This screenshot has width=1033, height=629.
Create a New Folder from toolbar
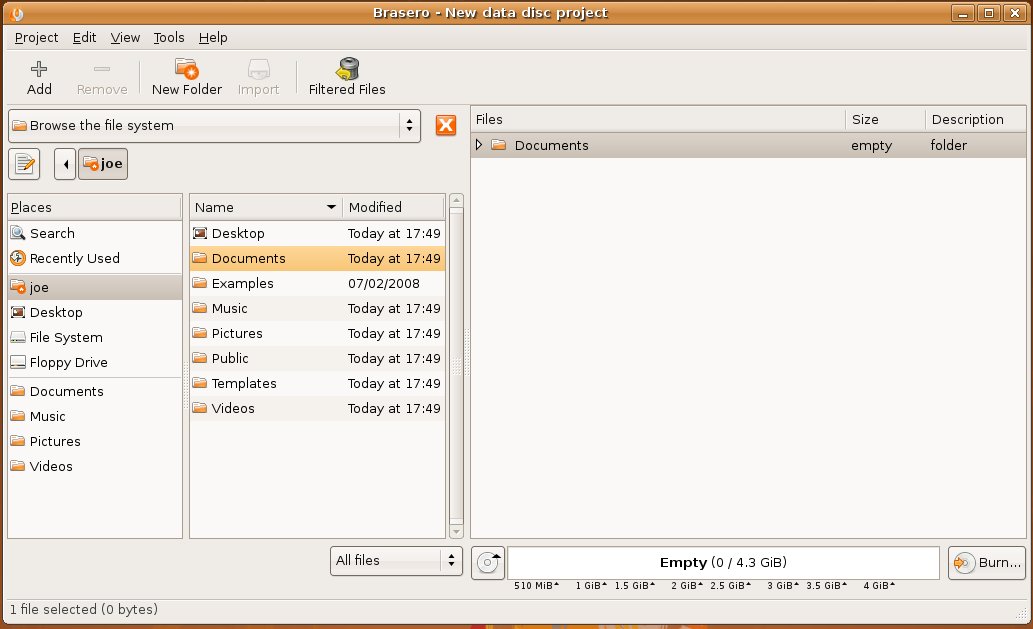[x=186, y=78]
